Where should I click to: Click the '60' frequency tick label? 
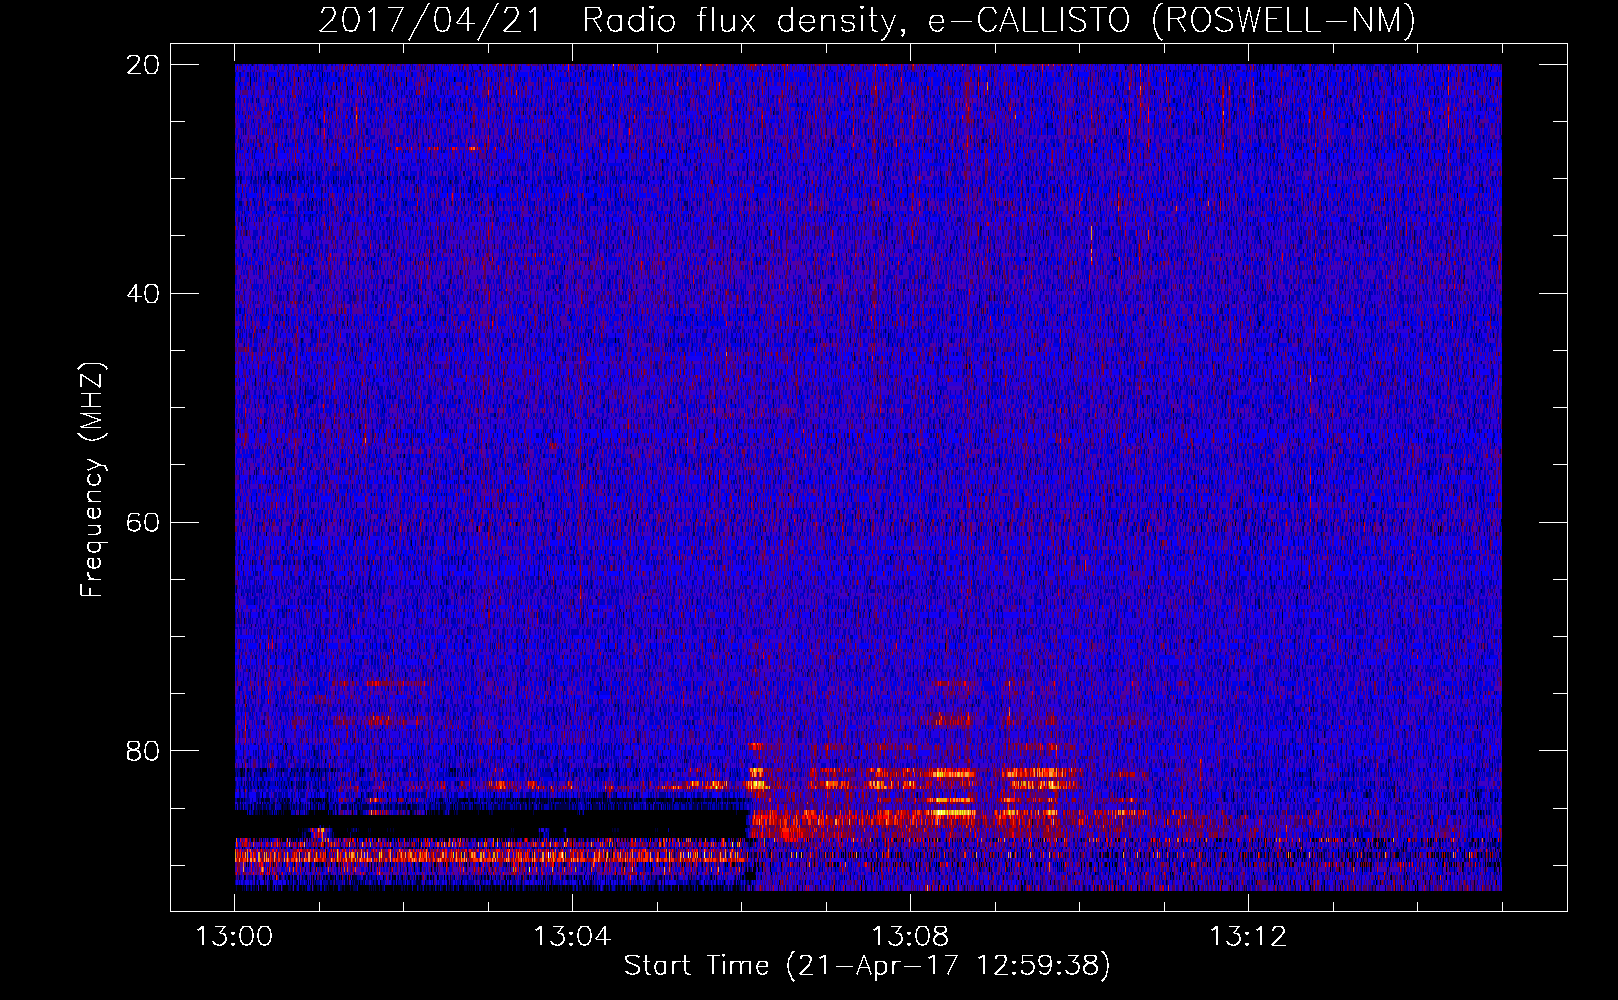point(143,523)
